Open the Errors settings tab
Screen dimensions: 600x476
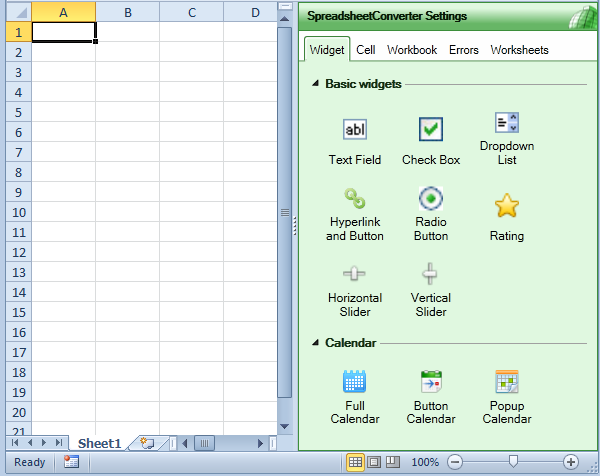coord(463,50)
